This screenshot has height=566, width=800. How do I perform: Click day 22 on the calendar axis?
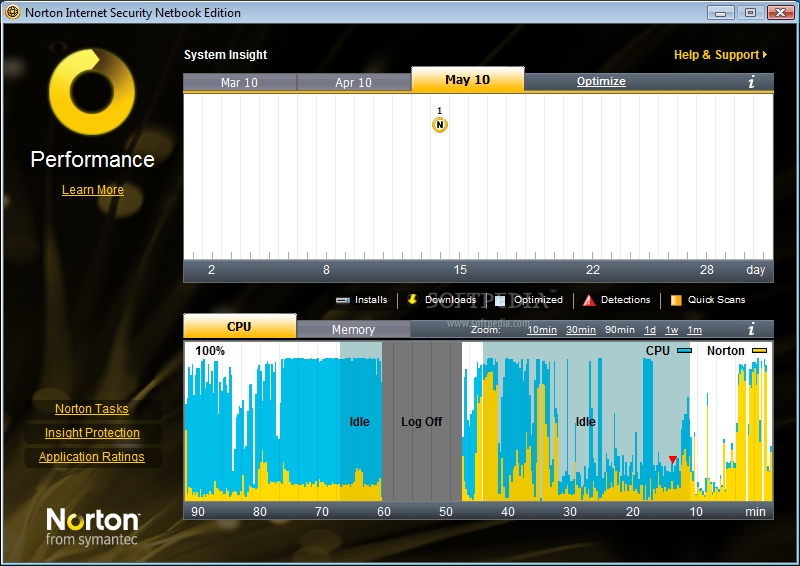(x=593, y=270)
